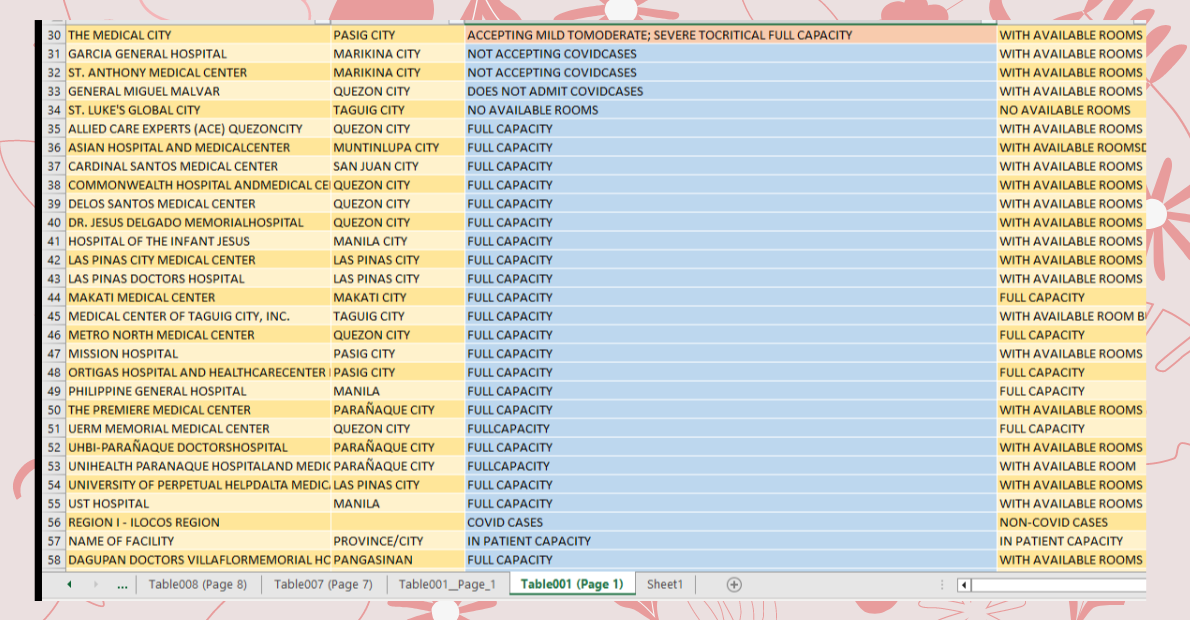Switch to Table001__Page_1 sheet tab
This screenshot has width=1190, height=620.
(447, 584)
